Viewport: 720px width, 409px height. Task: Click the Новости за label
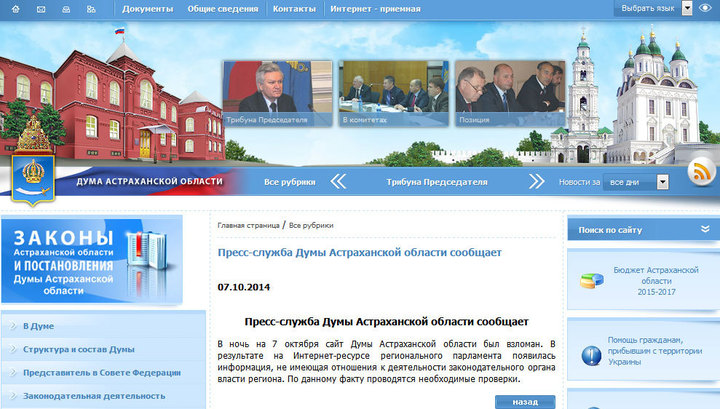coord(579,182)
